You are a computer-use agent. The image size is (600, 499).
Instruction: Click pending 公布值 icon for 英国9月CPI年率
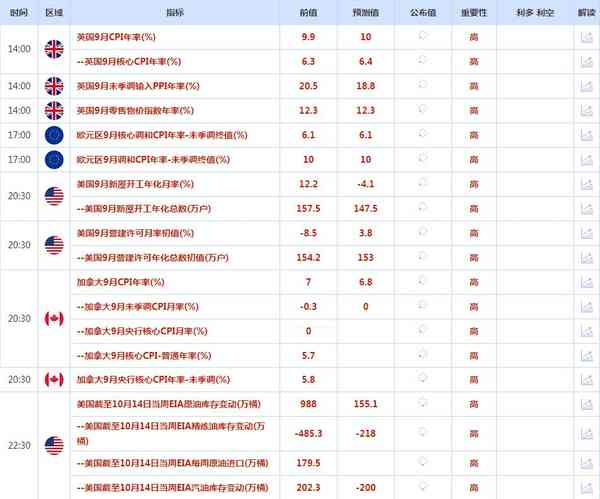pos(422,36)
